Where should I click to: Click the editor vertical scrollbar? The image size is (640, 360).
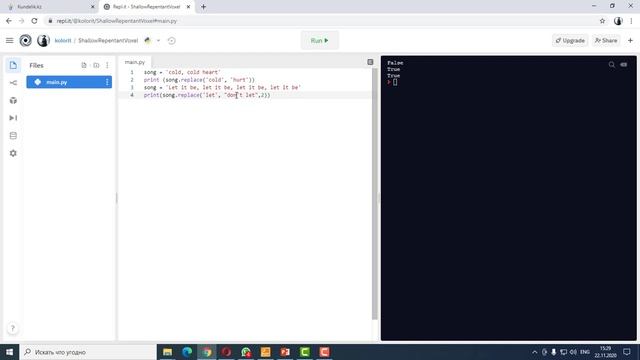[375, 194]
